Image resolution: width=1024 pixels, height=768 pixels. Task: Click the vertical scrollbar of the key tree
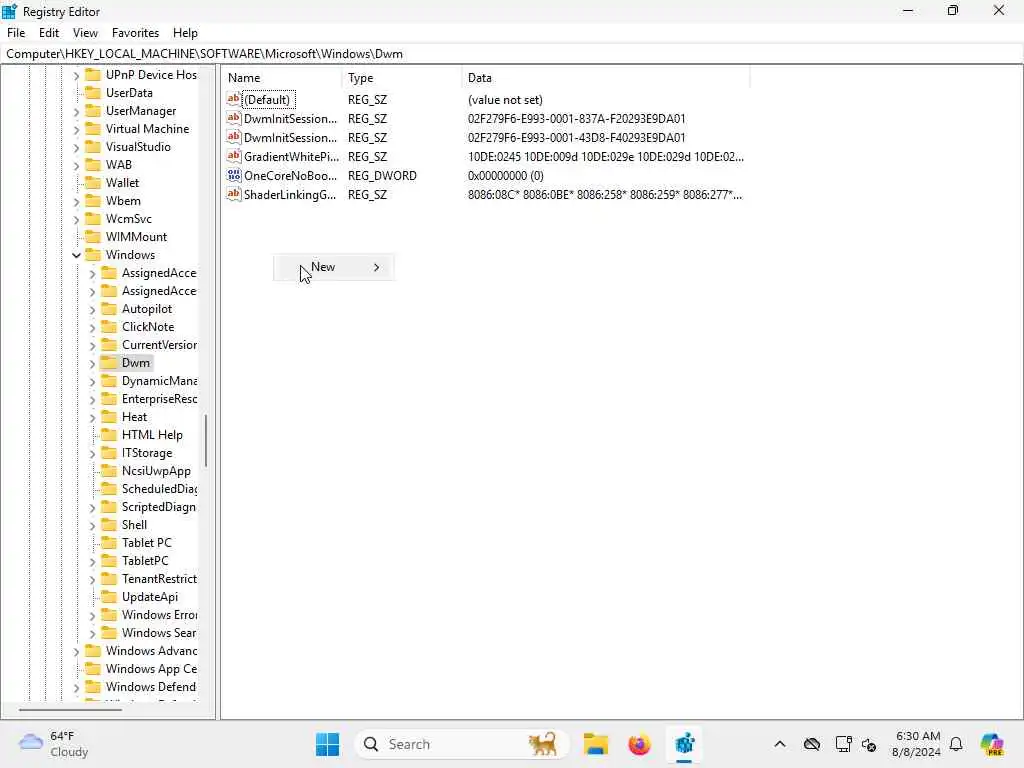(206, 441)
